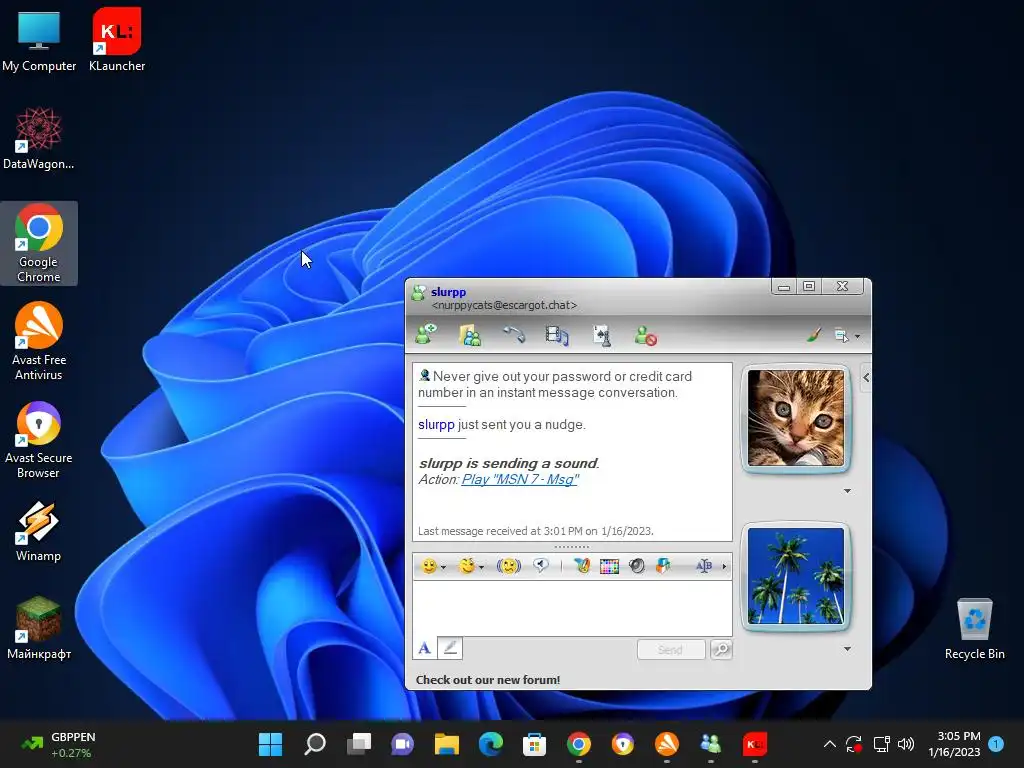1024x768 pixels.
Task: Open the paintbrush color scheme icon
Action: [x=814, y=336]
